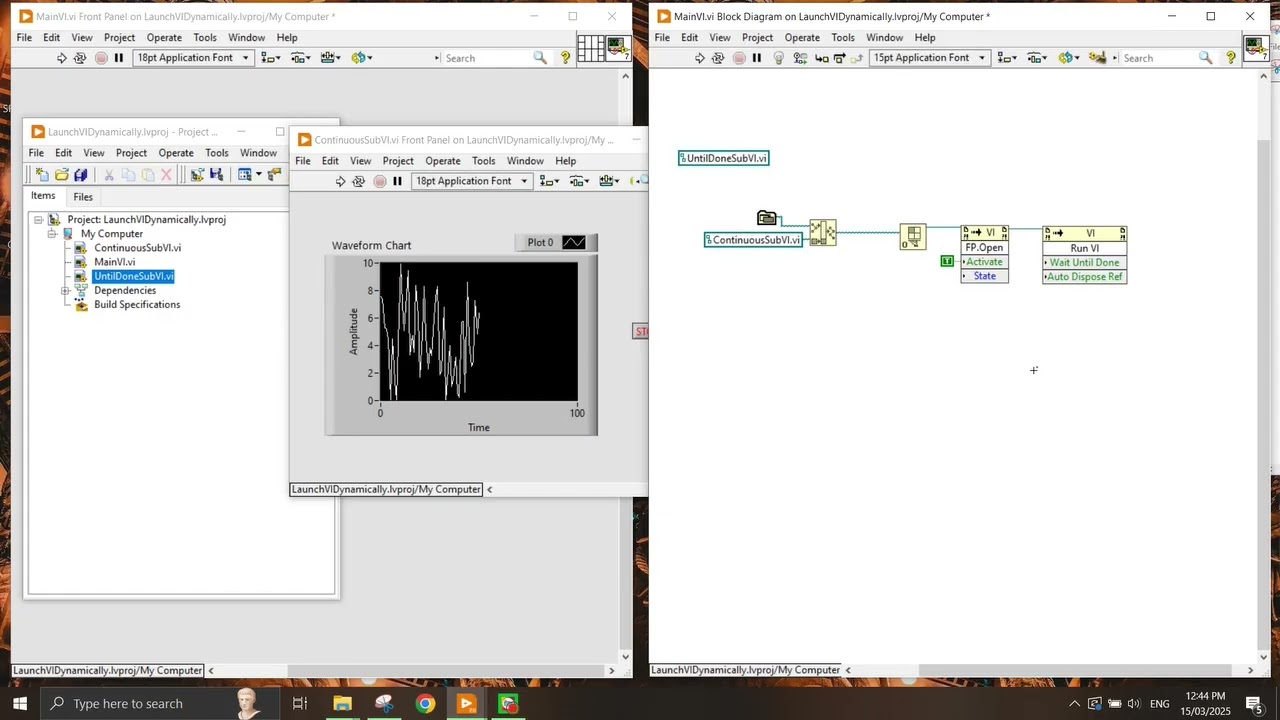The height and width of the screenshot is (720, 1280).
Task: Toggle Retain Wire Values in Block Diagram
Action: [800, 58]
